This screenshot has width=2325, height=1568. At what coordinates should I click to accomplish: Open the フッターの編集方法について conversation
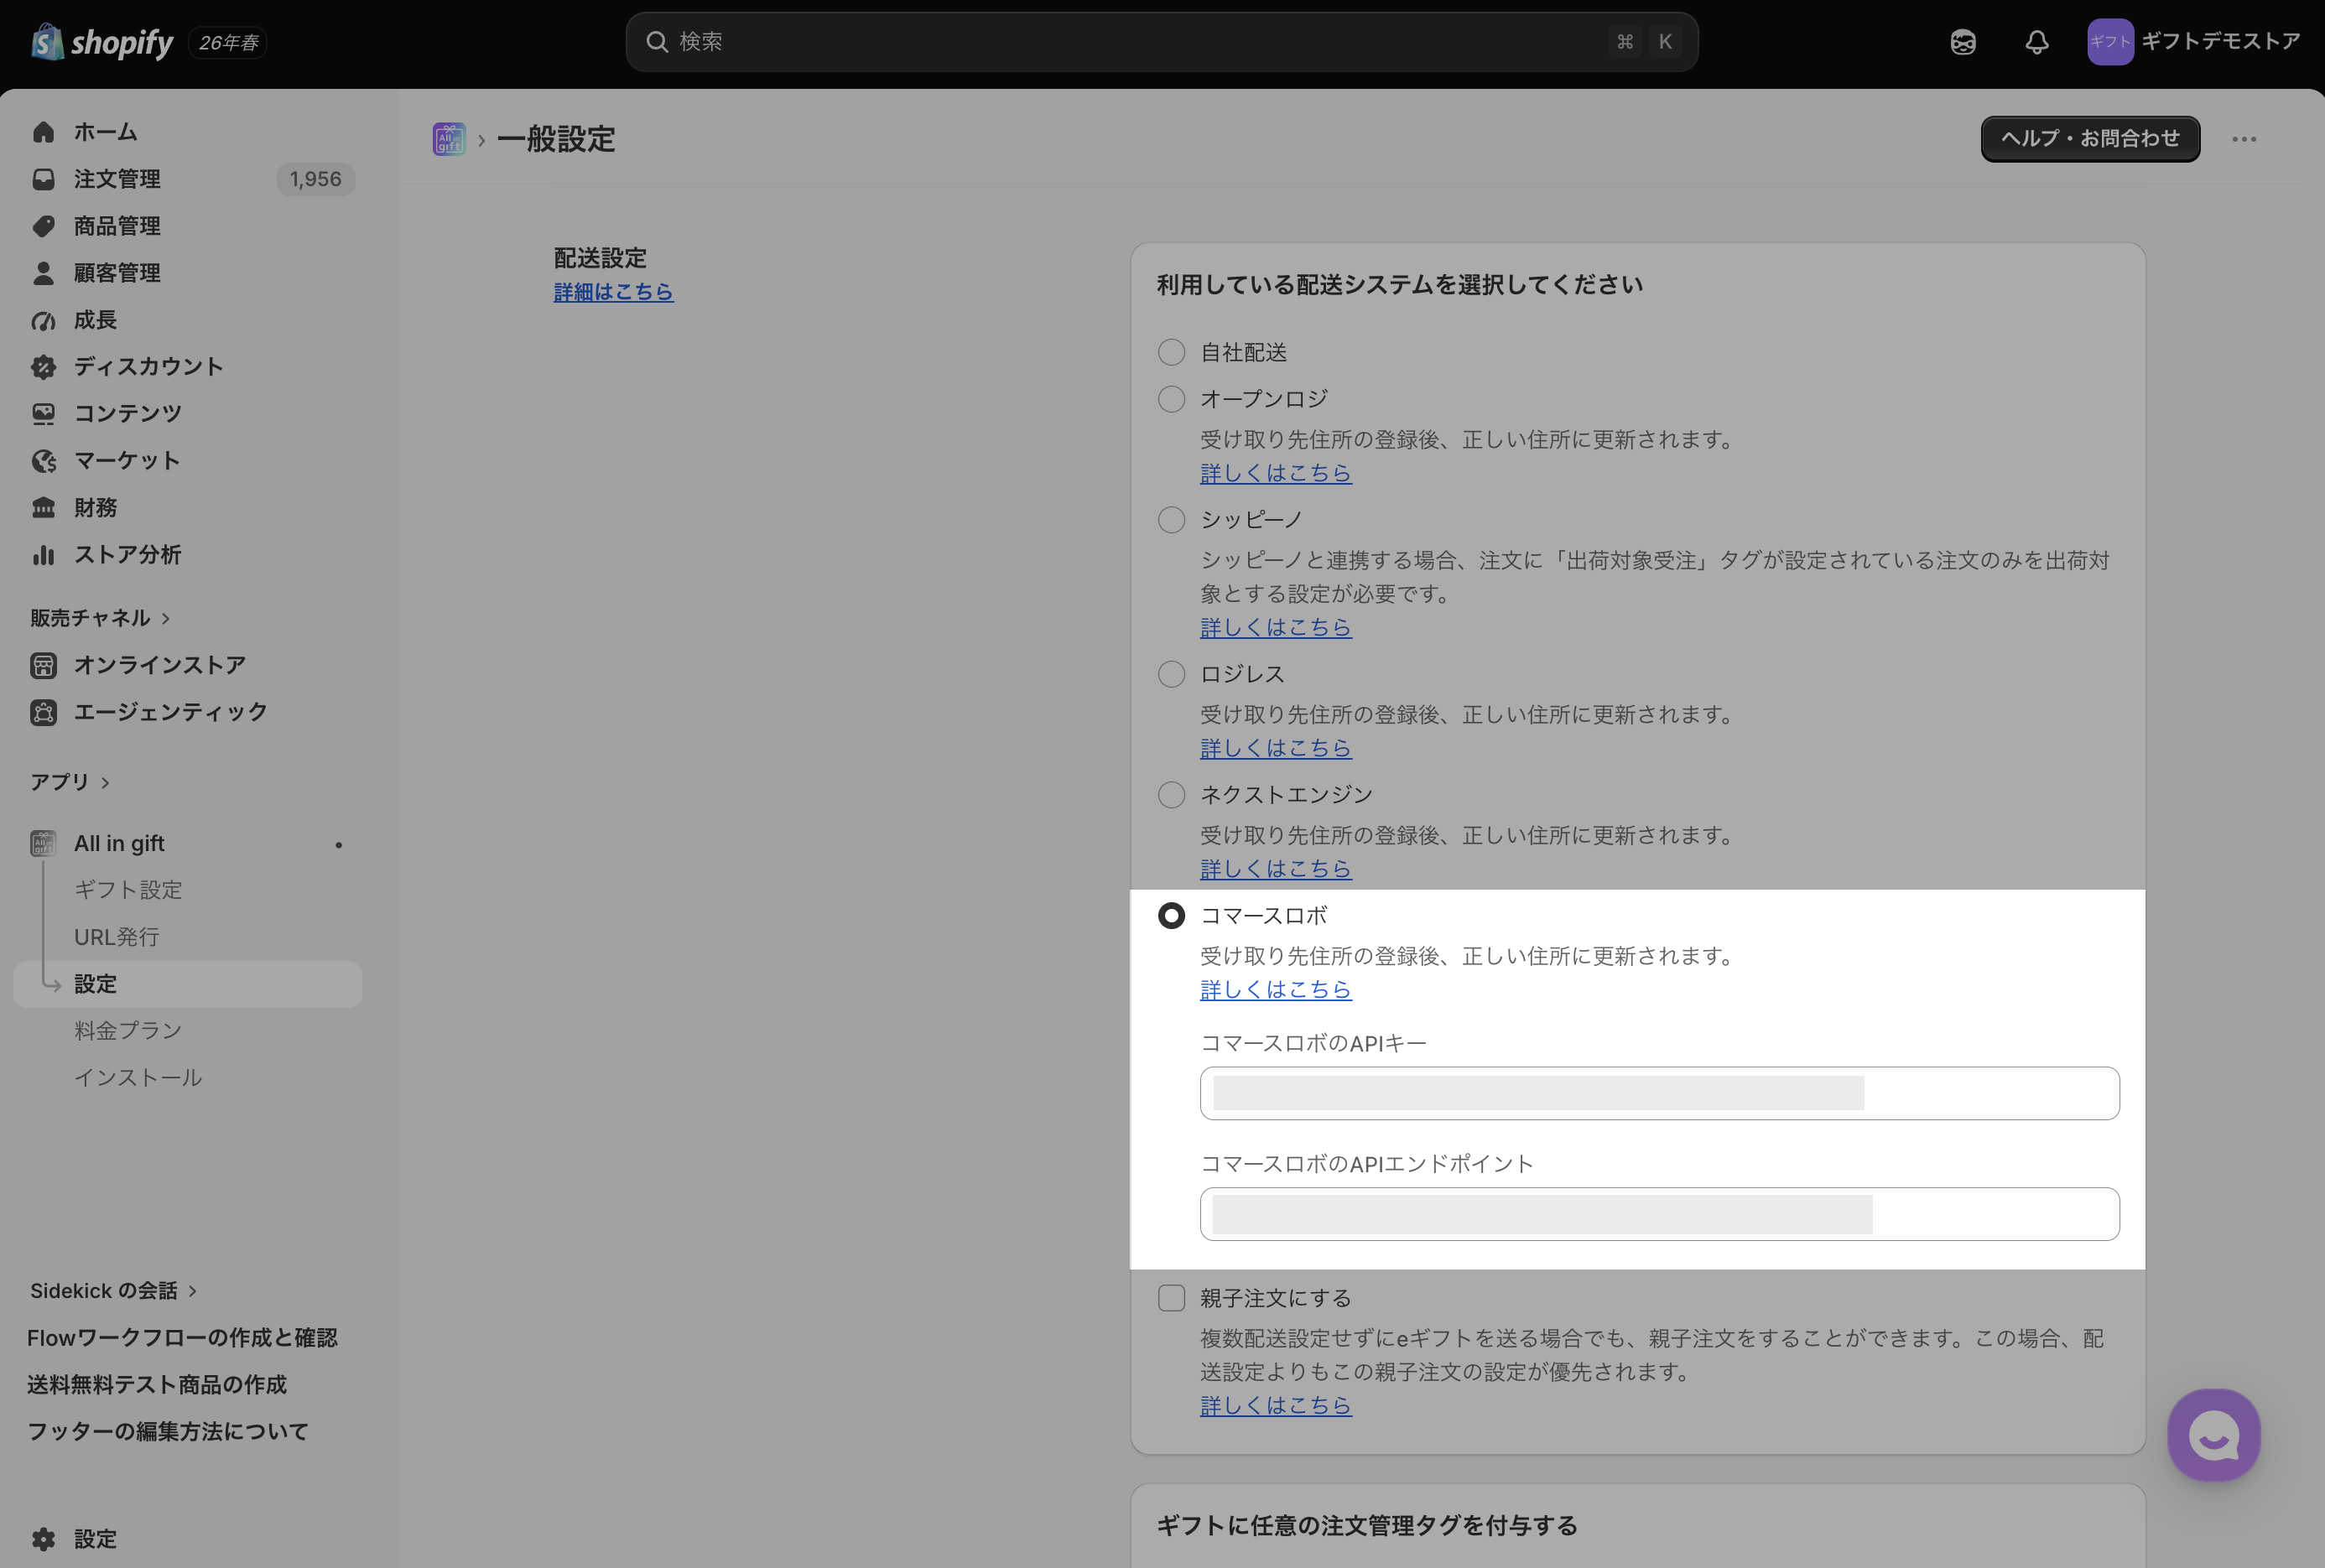pyautogui.click(x=168, y=1432)
